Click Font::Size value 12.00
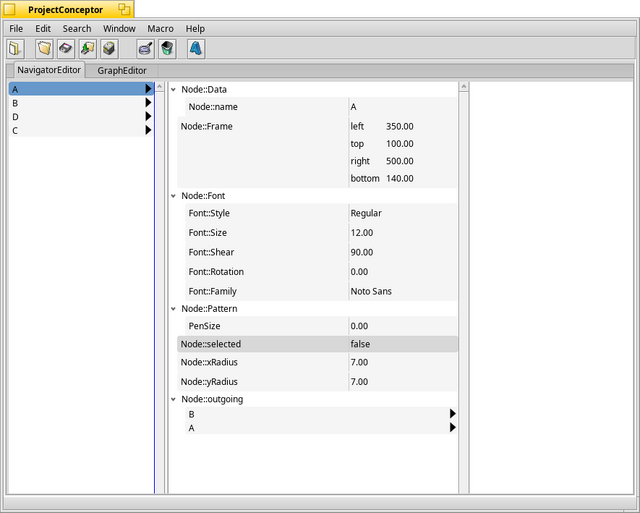Screen dimensions: 640x513 tap(362, 233)
